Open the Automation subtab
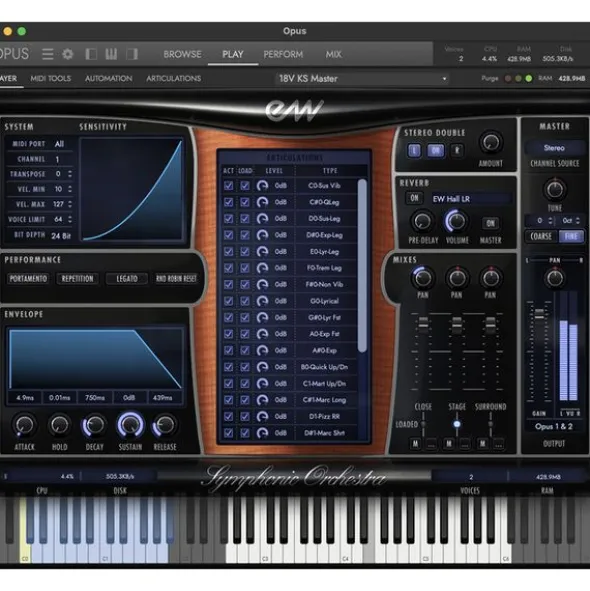 click(109, 78)
